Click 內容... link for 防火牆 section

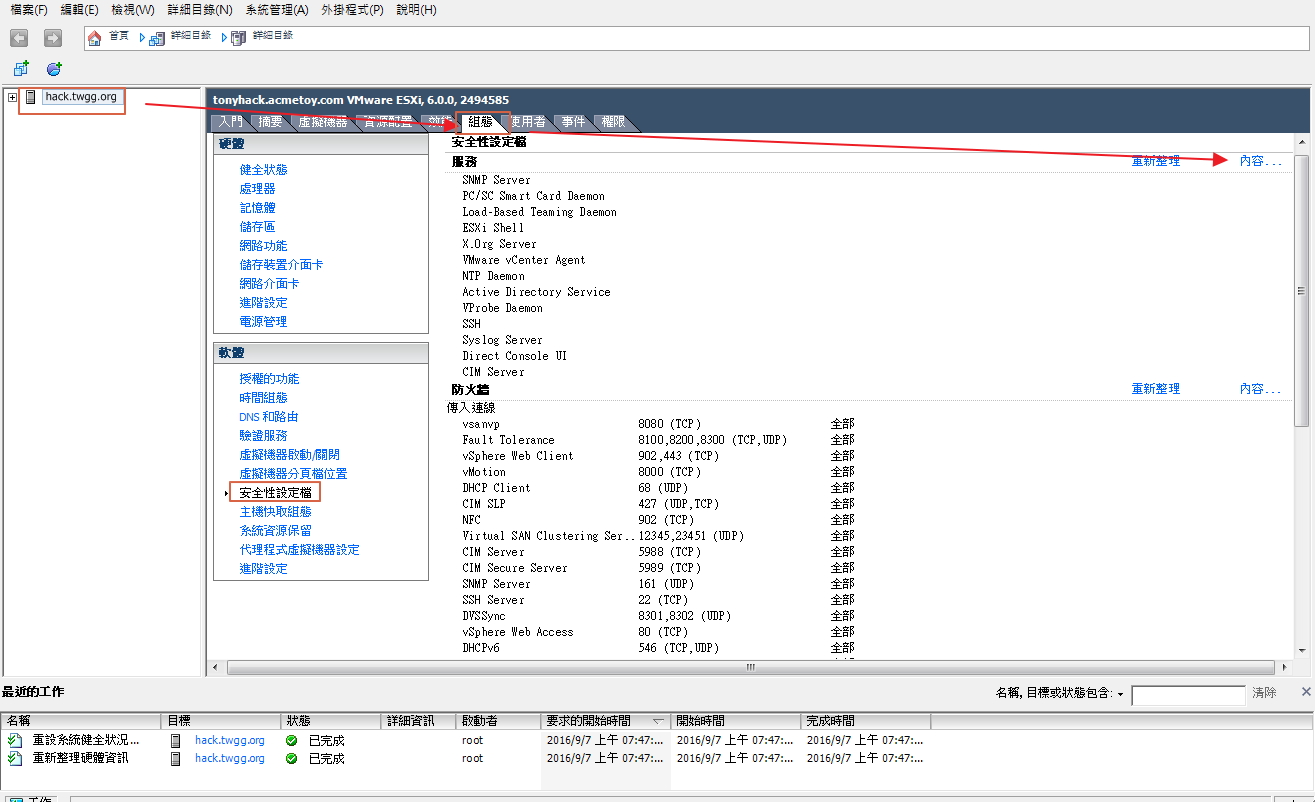(1260, 389)
